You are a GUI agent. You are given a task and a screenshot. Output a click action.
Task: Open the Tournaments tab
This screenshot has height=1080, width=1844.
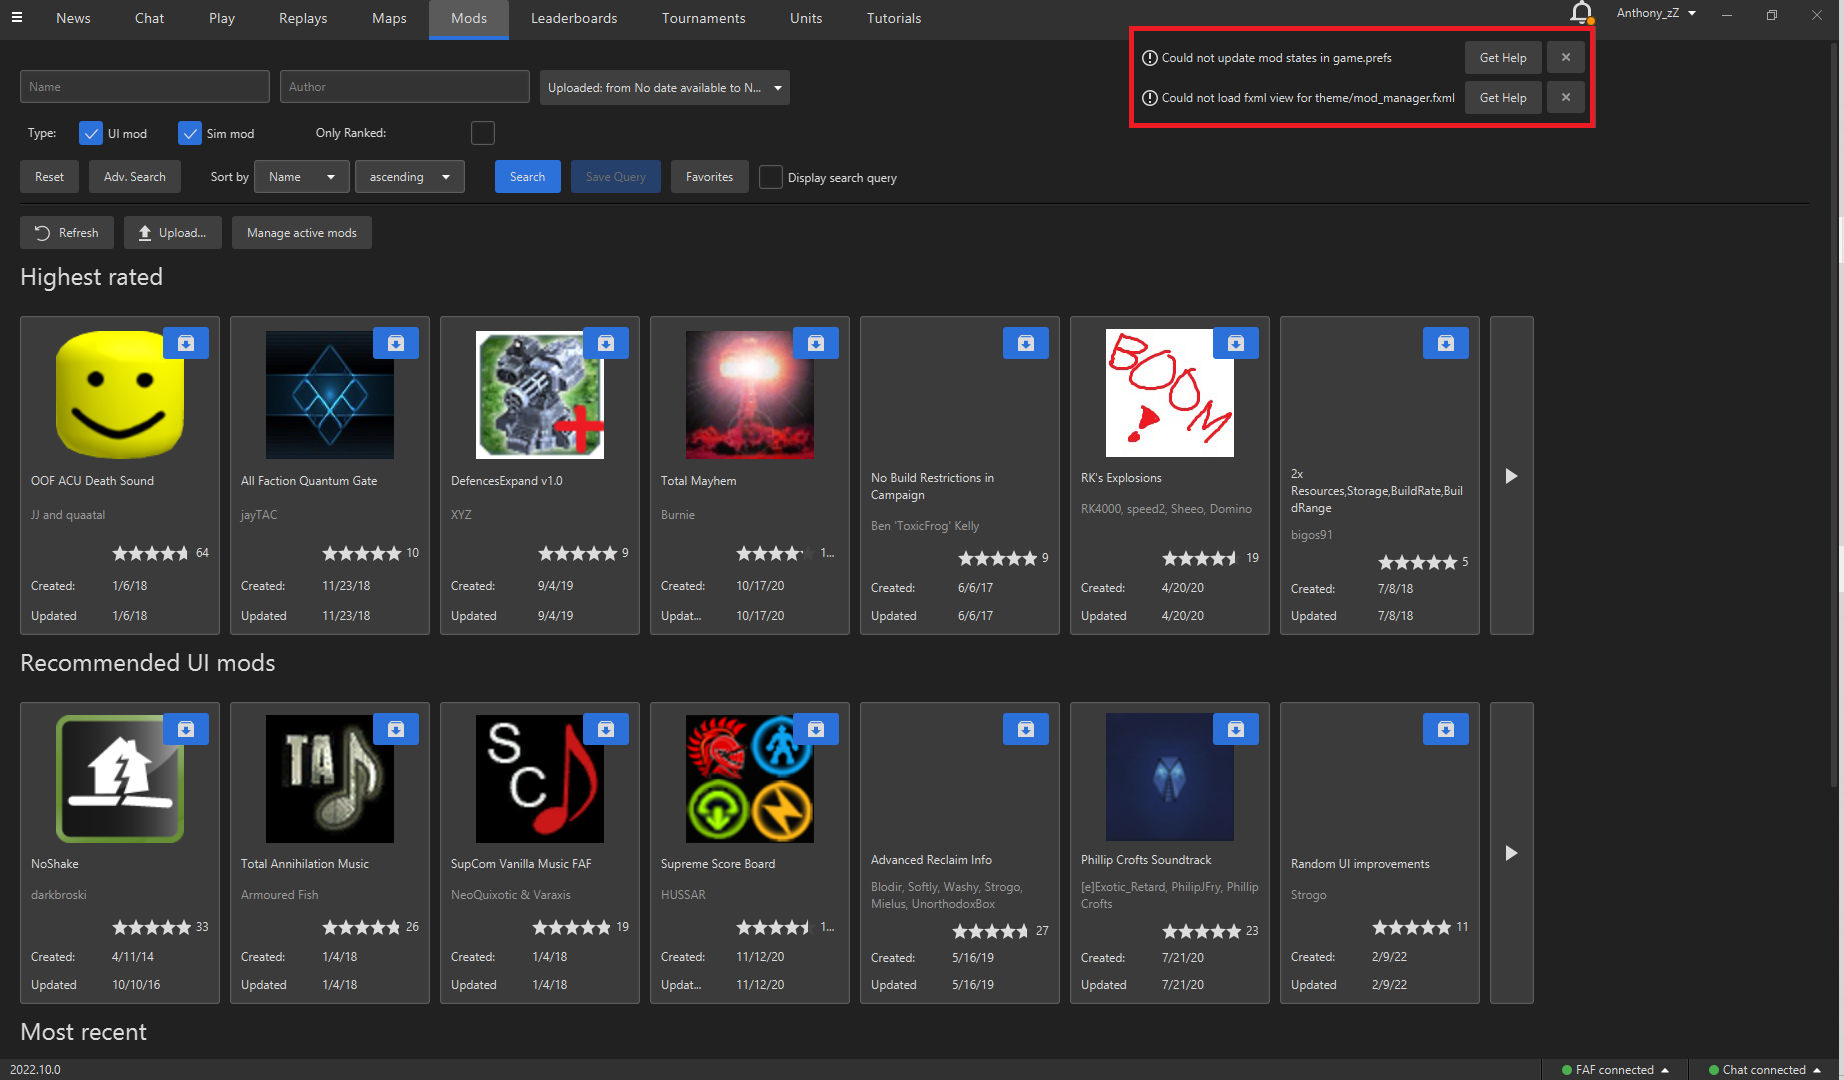click(704, 18)
